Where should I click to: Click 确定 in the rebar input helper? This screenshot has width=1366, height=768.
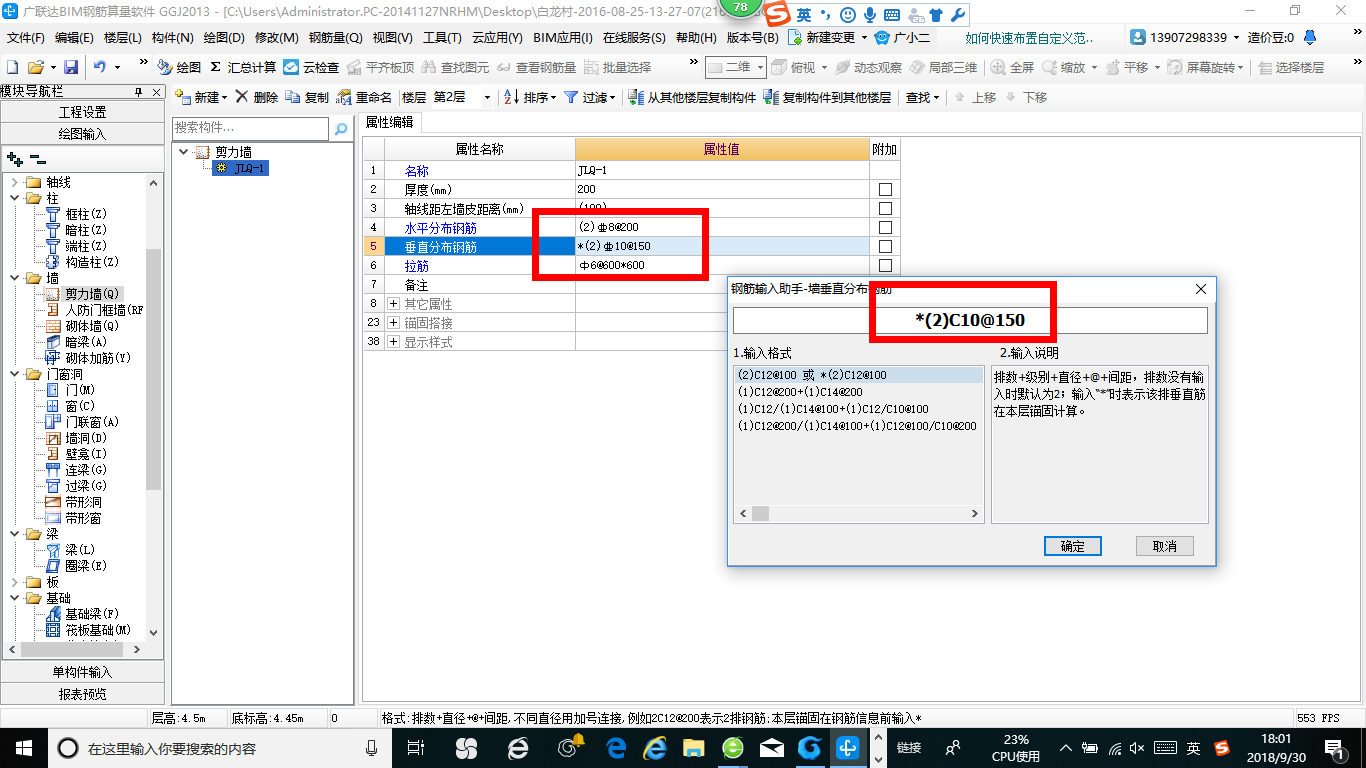(x=1072, y=546)
